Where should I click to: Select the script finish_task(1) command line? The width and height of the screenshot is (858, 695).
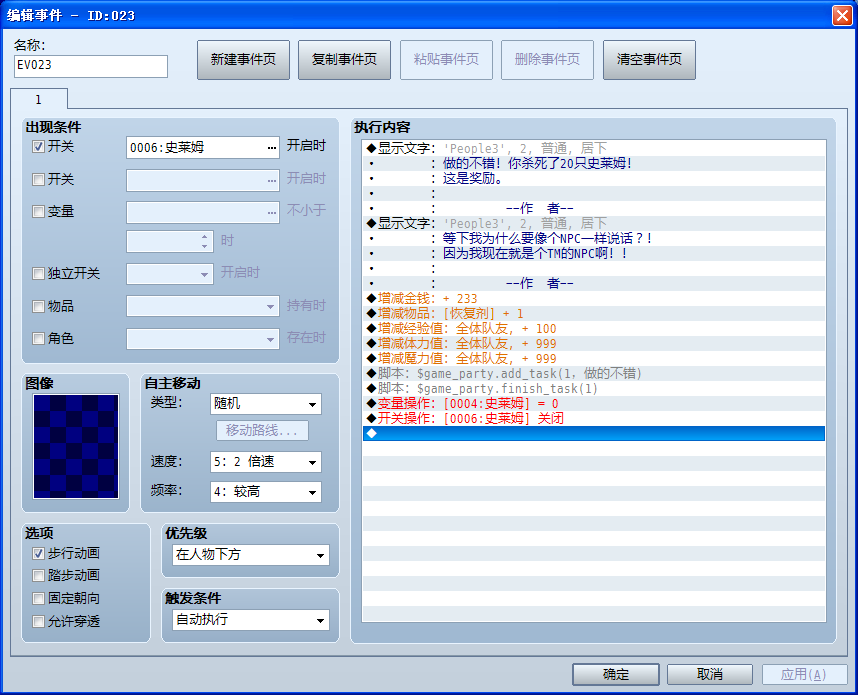594,389
